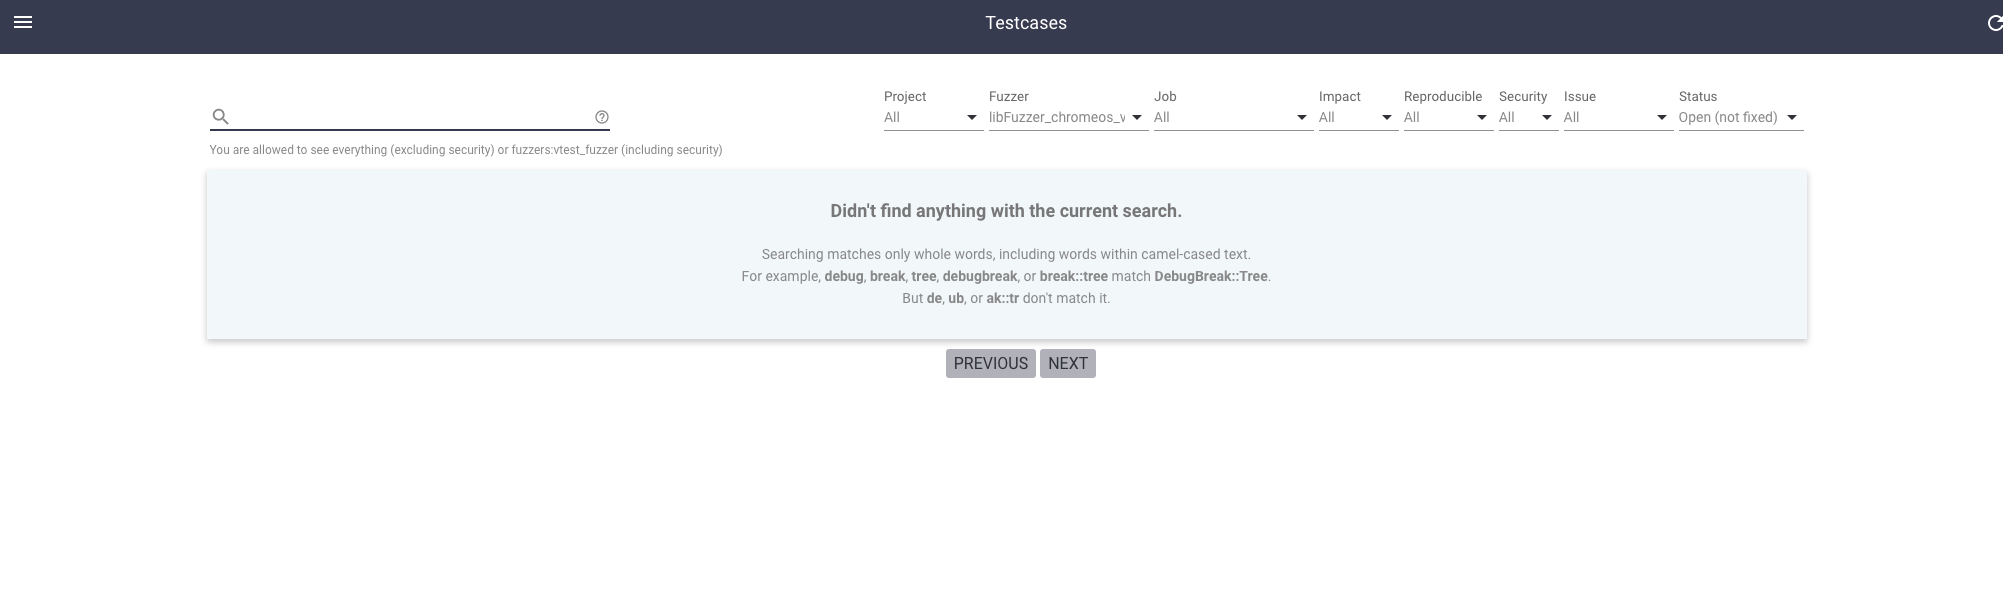2003x605 pixels.
Task: Open the Status dropdown set to Open (not fixed)
Action: tap(1741, 117)
